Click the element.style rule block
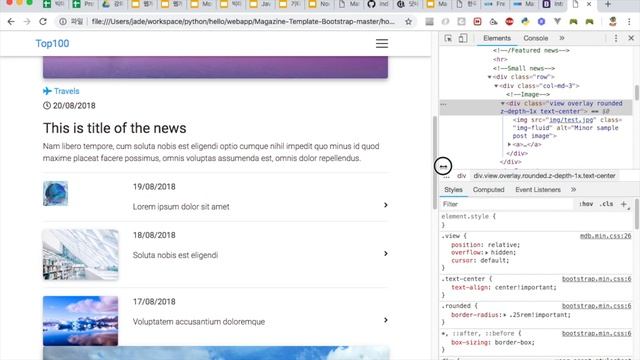The image size is (640, 360). [537, 220]
